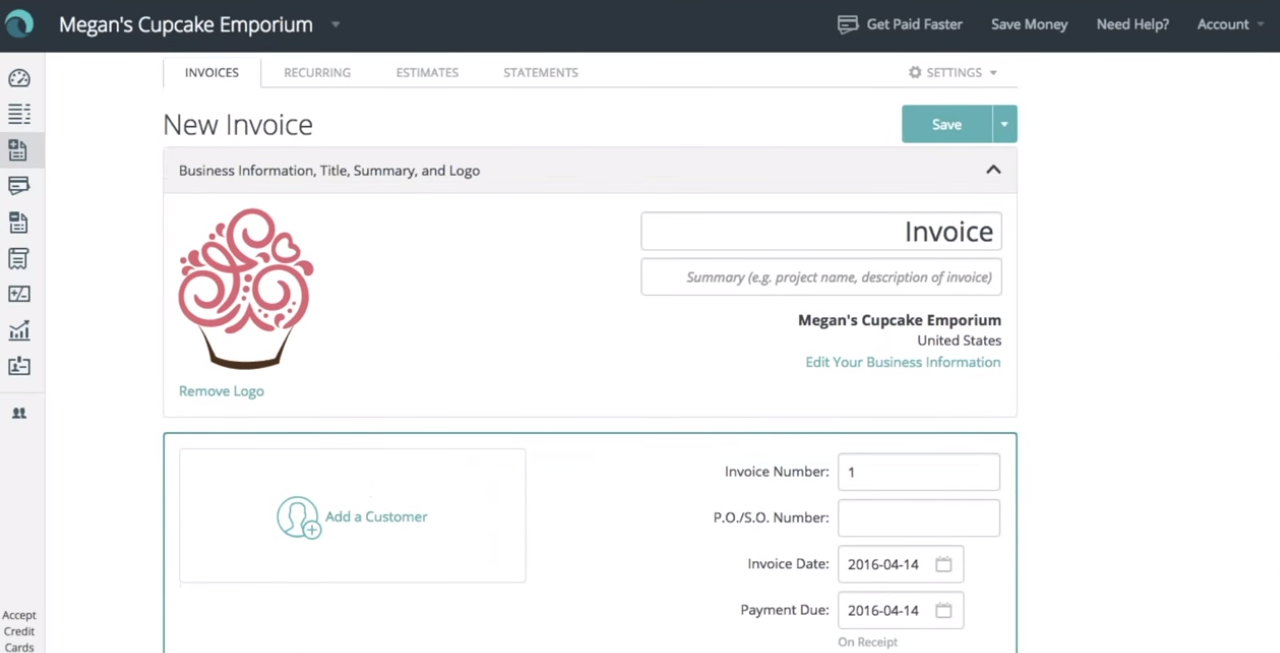Click the Payment Due date field
The height and width of the screenshot is (653, 1280).
coord(901,610)
